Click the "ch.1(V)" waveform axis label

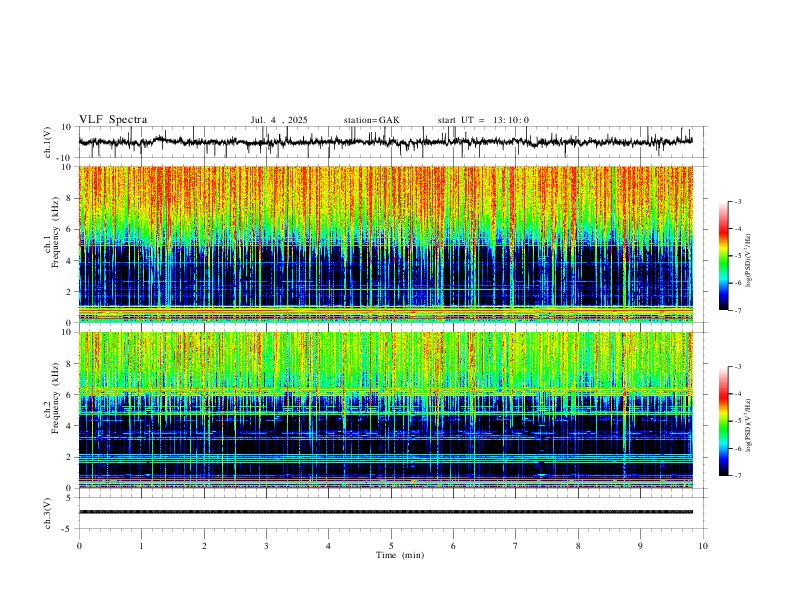pos(48,142)
